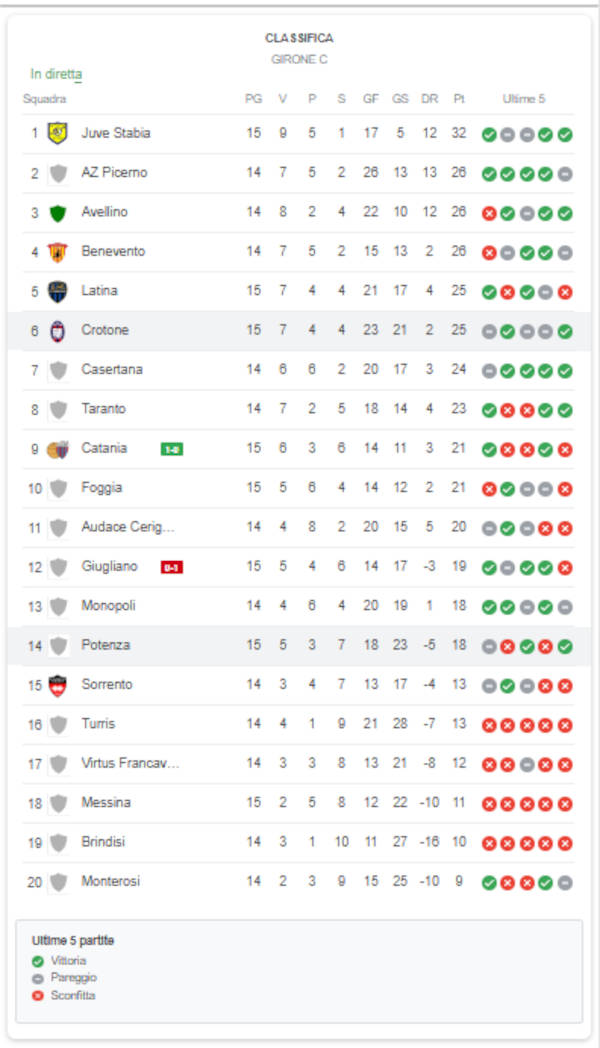Click the Taranto team name
This screenshot has width=600, height=1048.
(104, 409)
